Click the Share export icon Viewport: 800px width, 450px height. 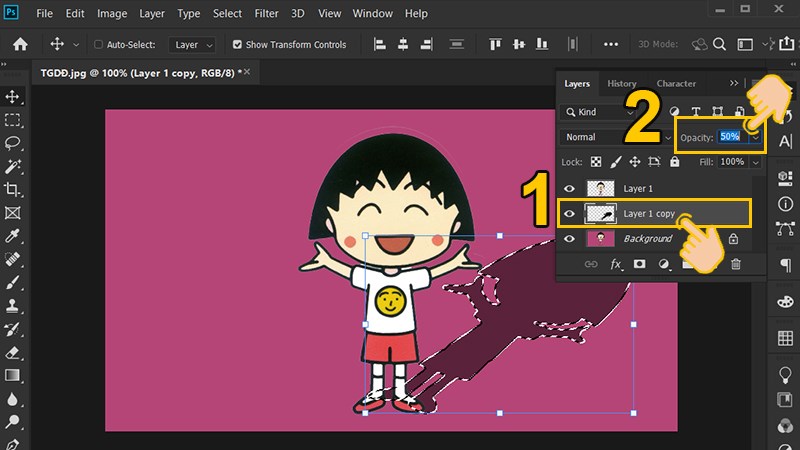pyautogui.click(x=787, y=44)
